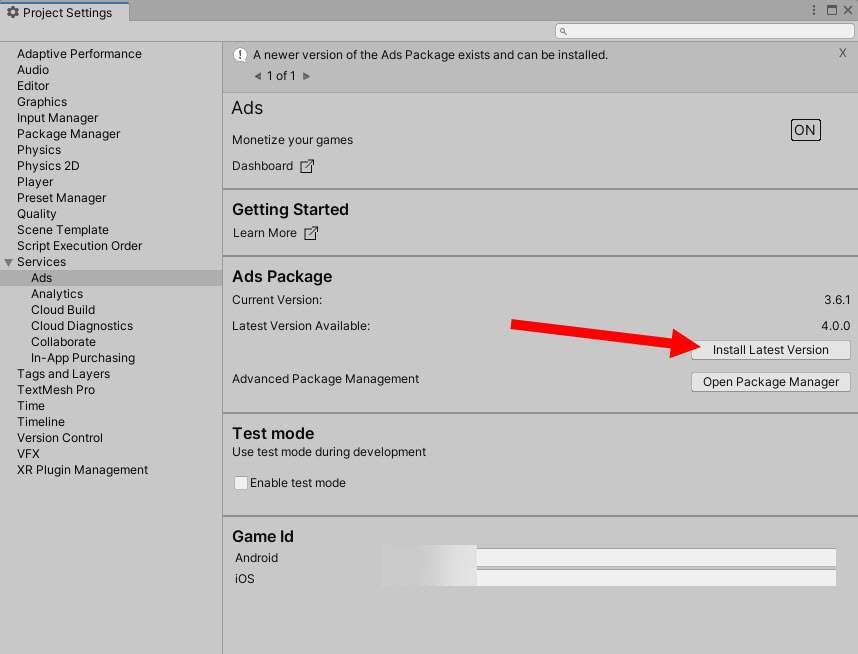Go to next notification arrow
858x654 pixels.
pyautogui.click(x=306, y=76)
